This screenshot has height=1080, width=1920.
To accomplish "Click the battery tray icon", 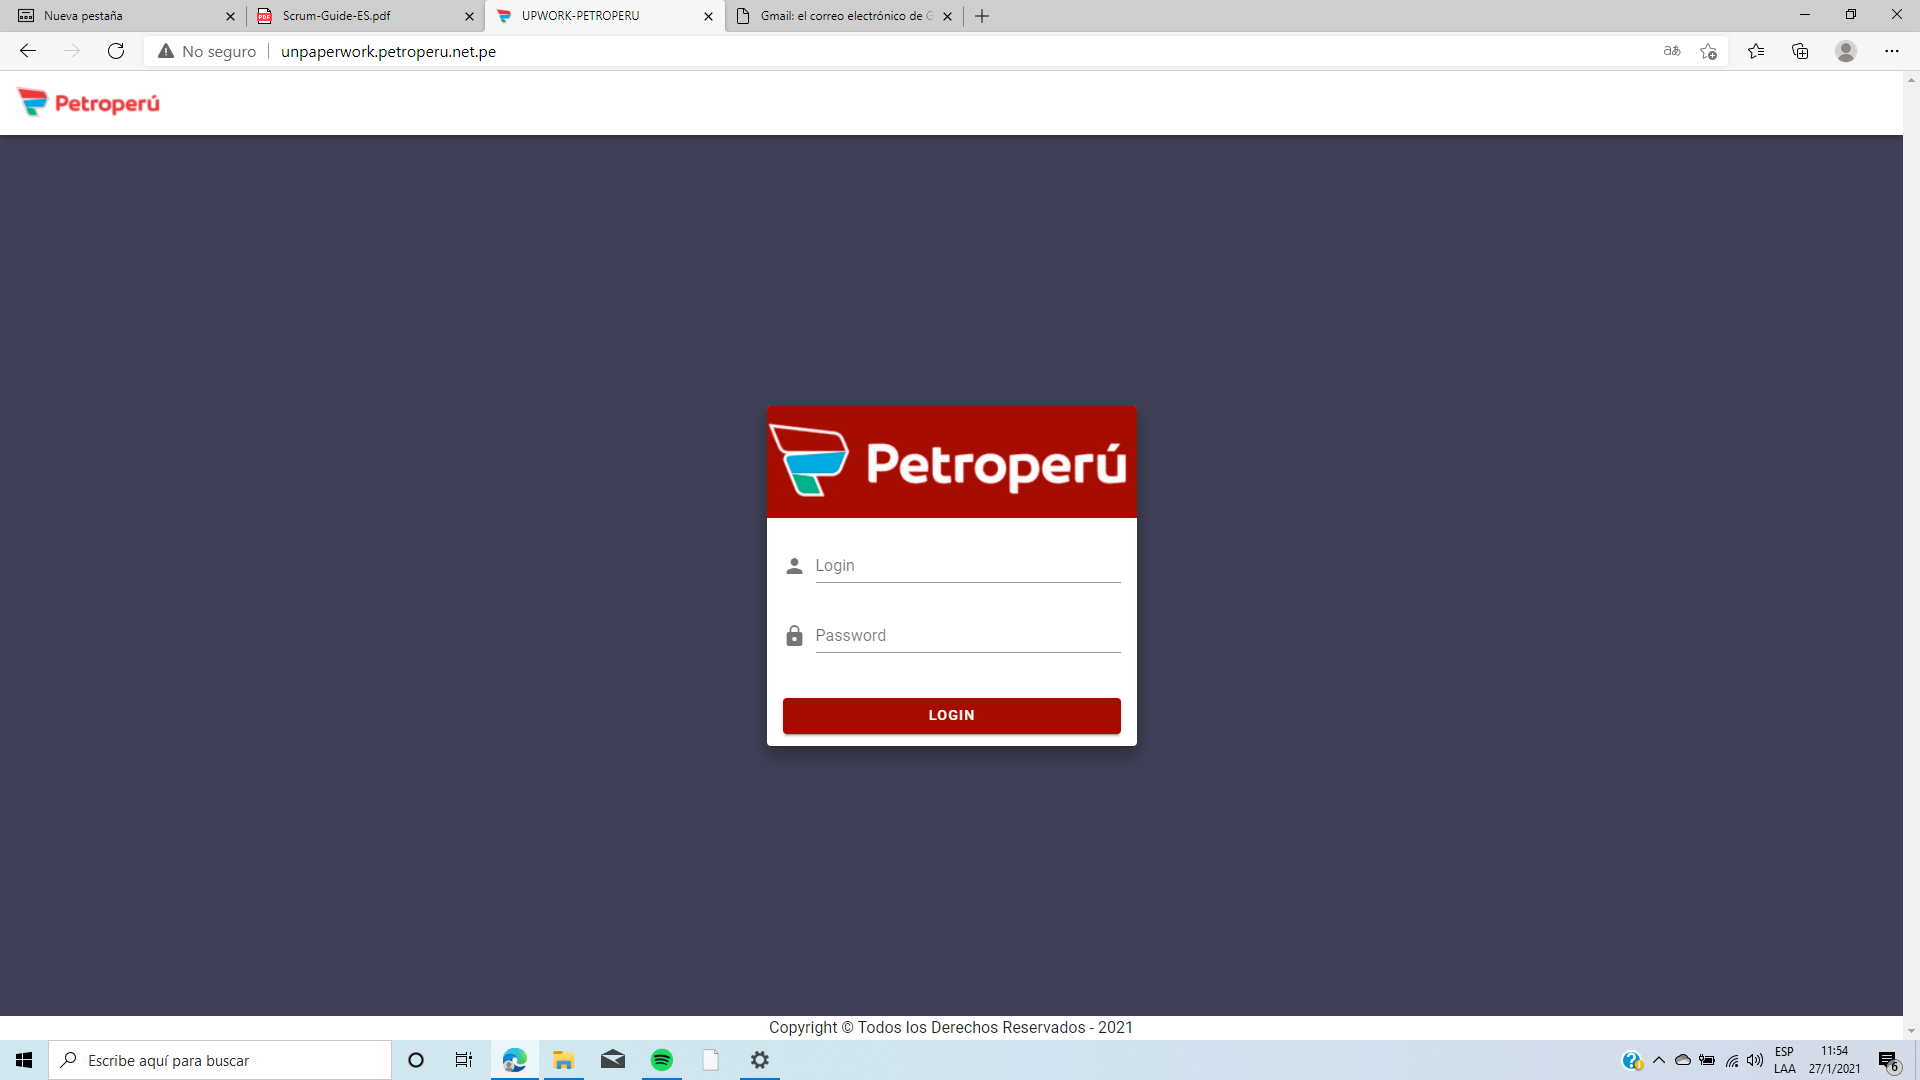I will (x=1707, y=1060).
